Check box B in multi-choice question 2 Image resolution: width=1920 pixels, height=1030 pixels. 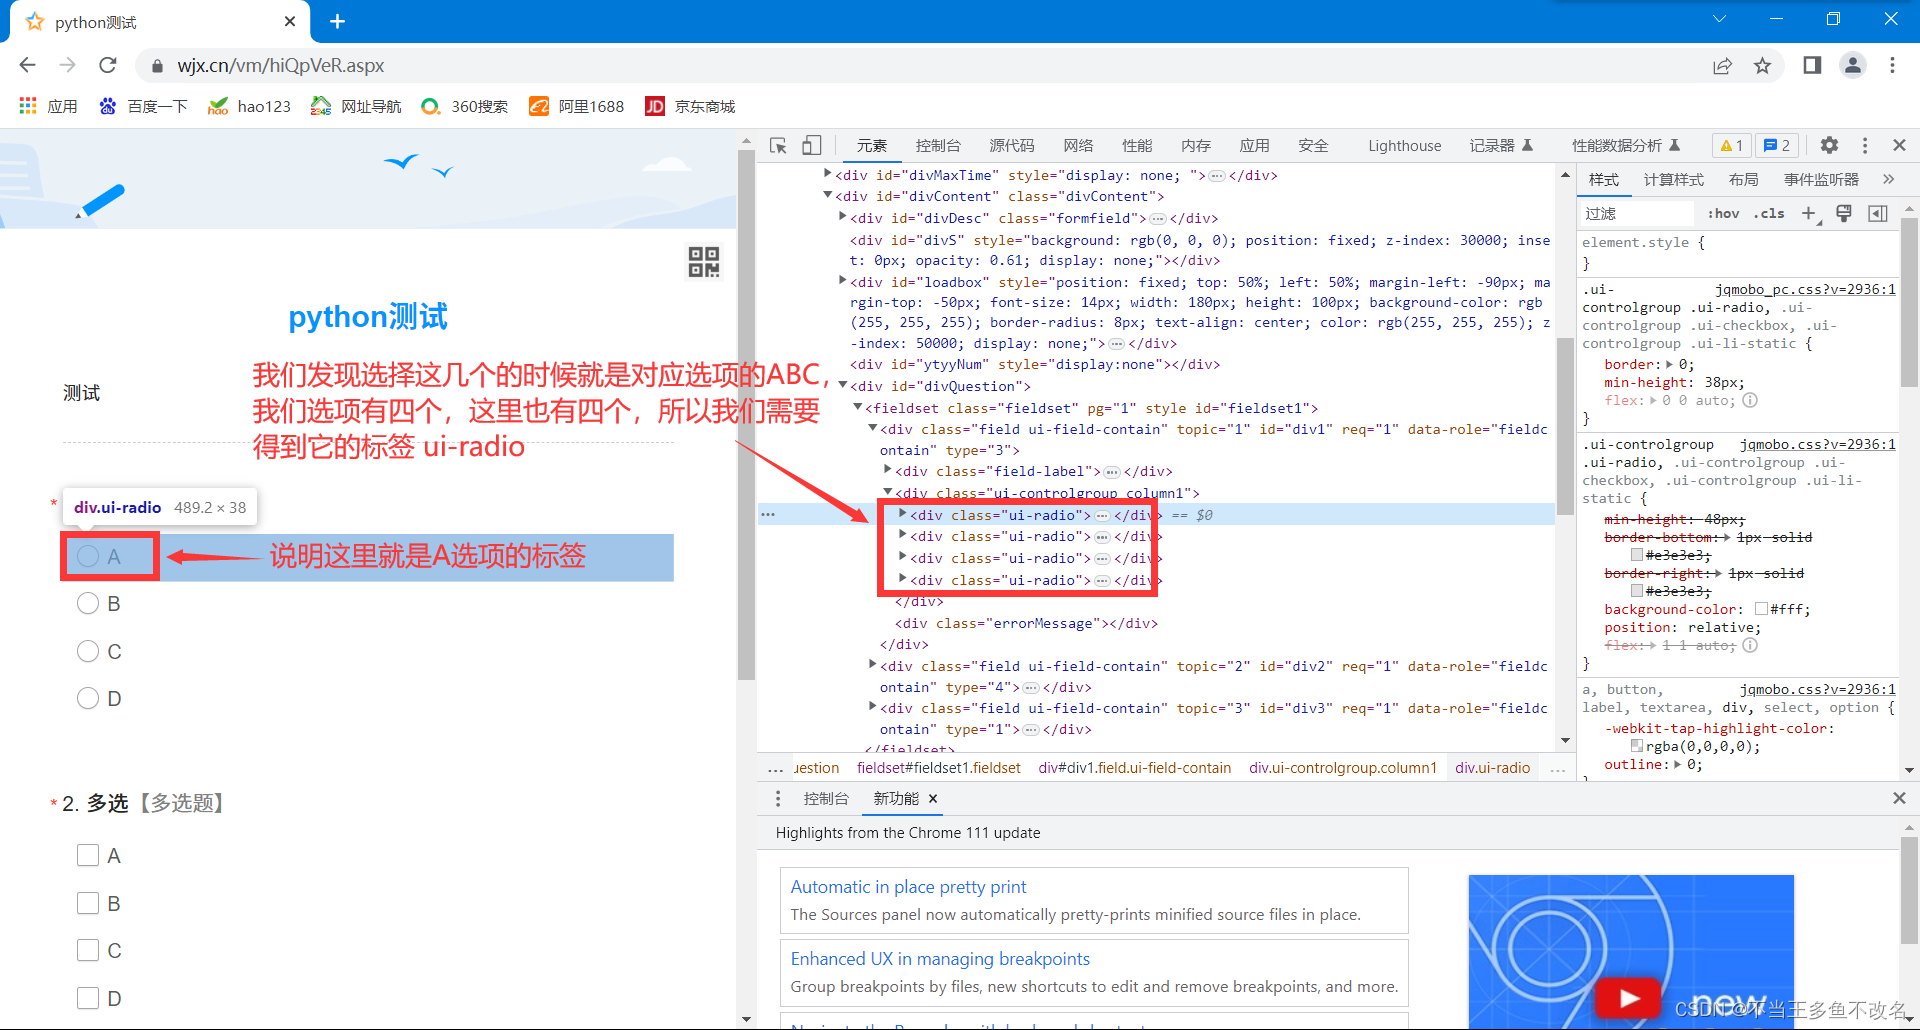[88, 903]
